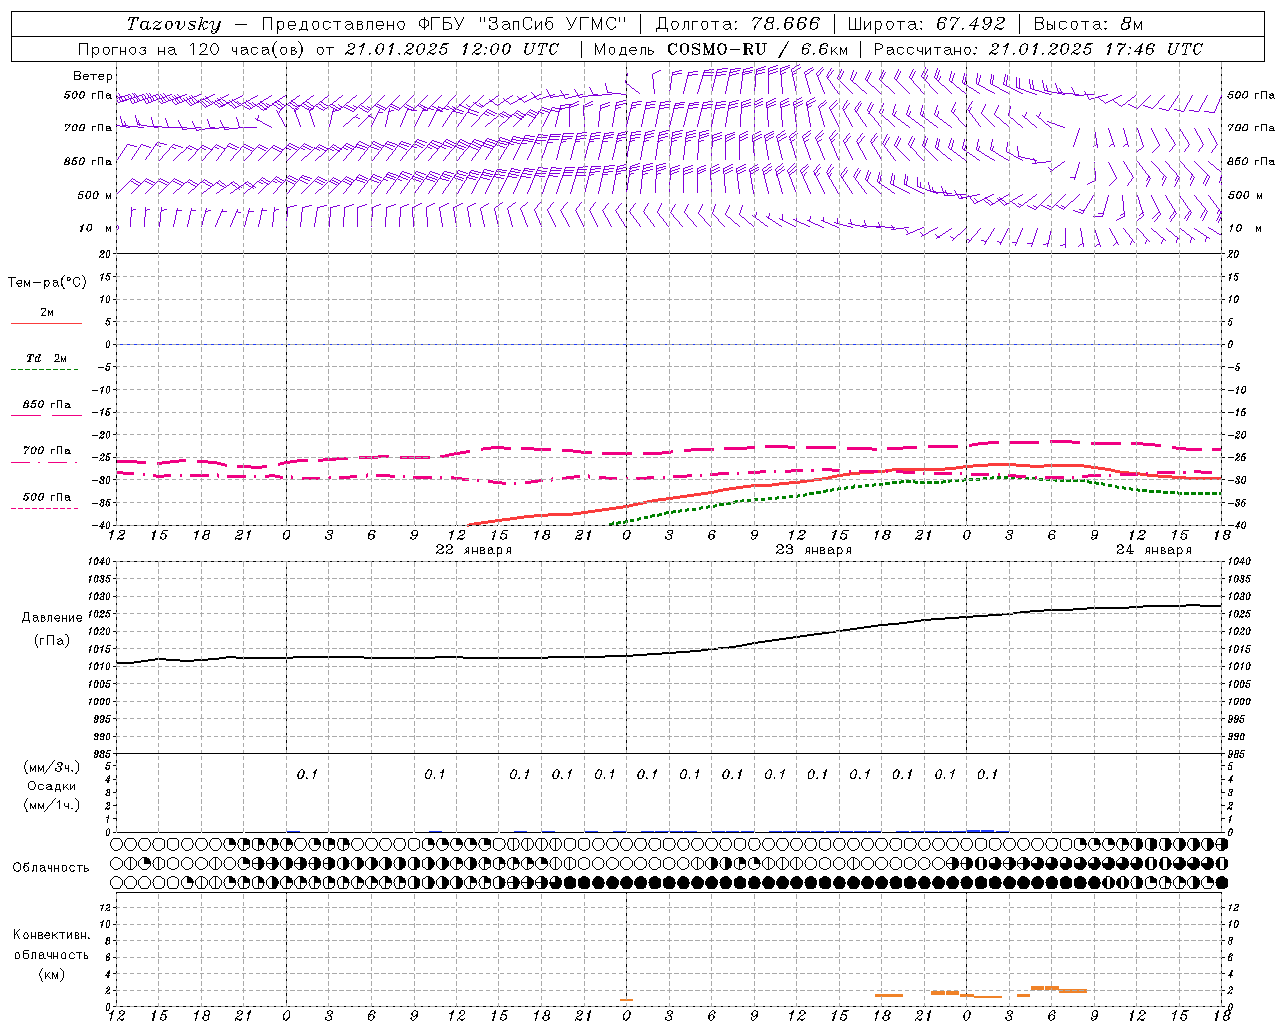Click the elevation text "Высота: 8м"
Screen dimensions: 1280x1024
(1088, 24)
